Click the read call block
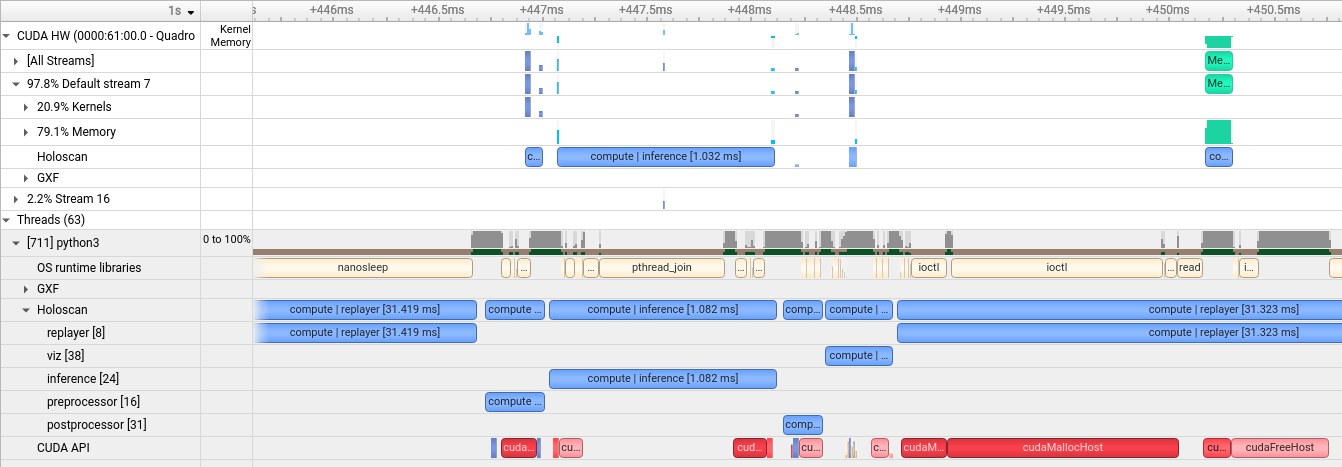 click(1189, 268)
